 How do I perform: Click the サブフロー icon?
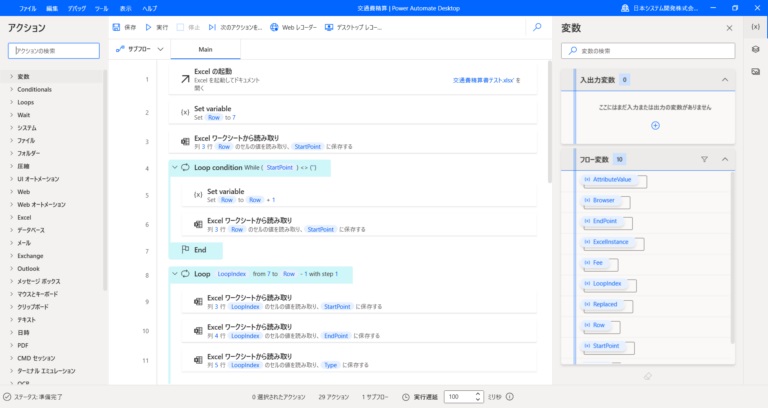(120, 49)
